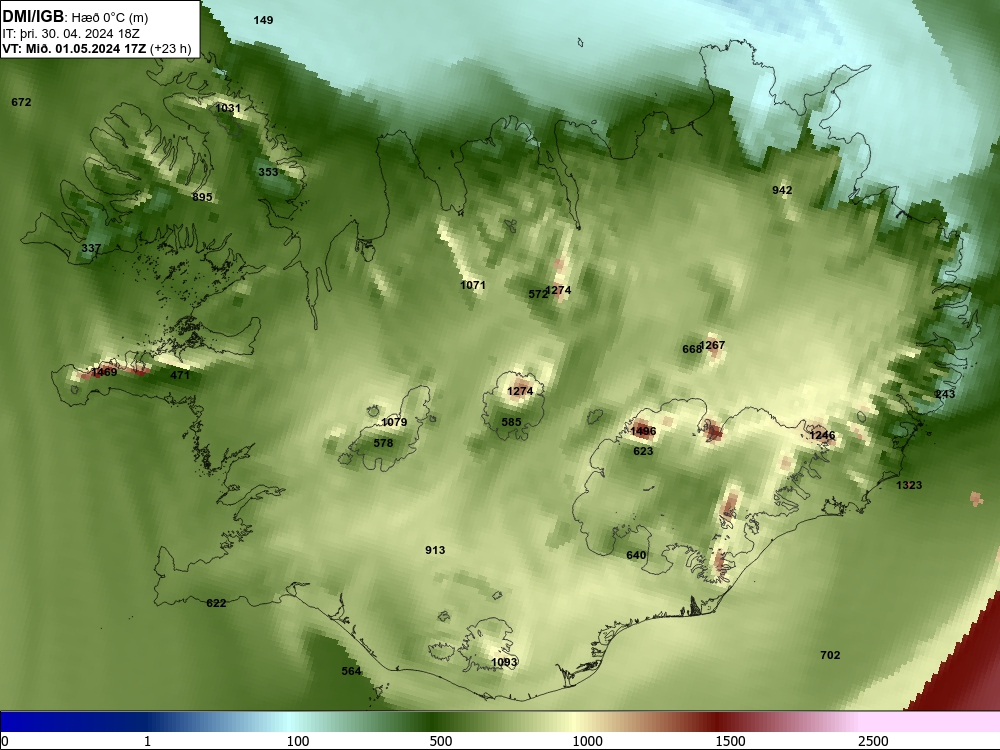This screenshot has width=1000, height=750.
Task: Click the 243 value on the east coast
Action: point(945,394)
